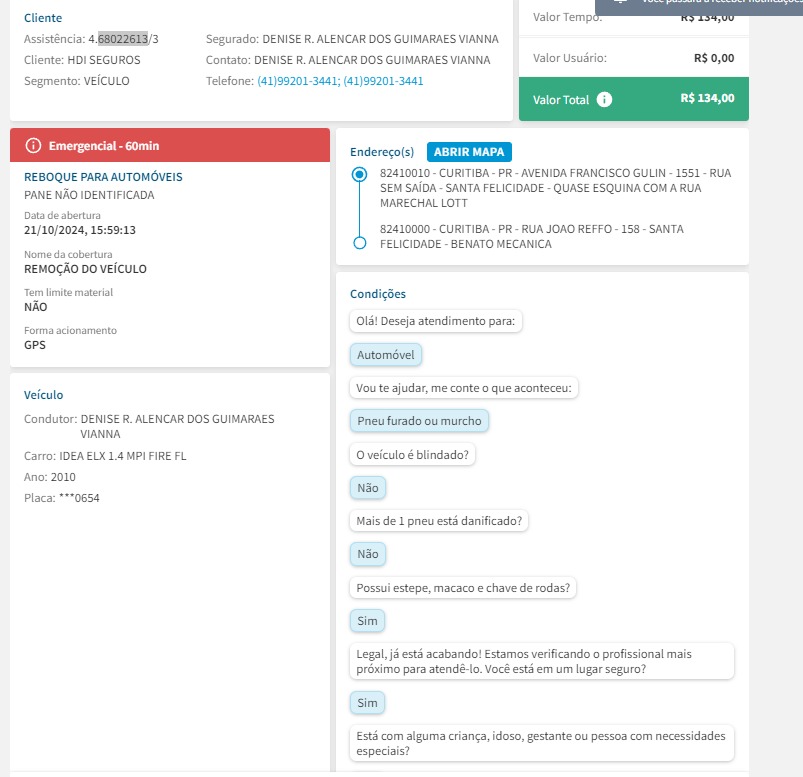This screenshot has width=803, height=777.
Task: Call the first phone number (41)99201-3441
Action: point(297,81)
